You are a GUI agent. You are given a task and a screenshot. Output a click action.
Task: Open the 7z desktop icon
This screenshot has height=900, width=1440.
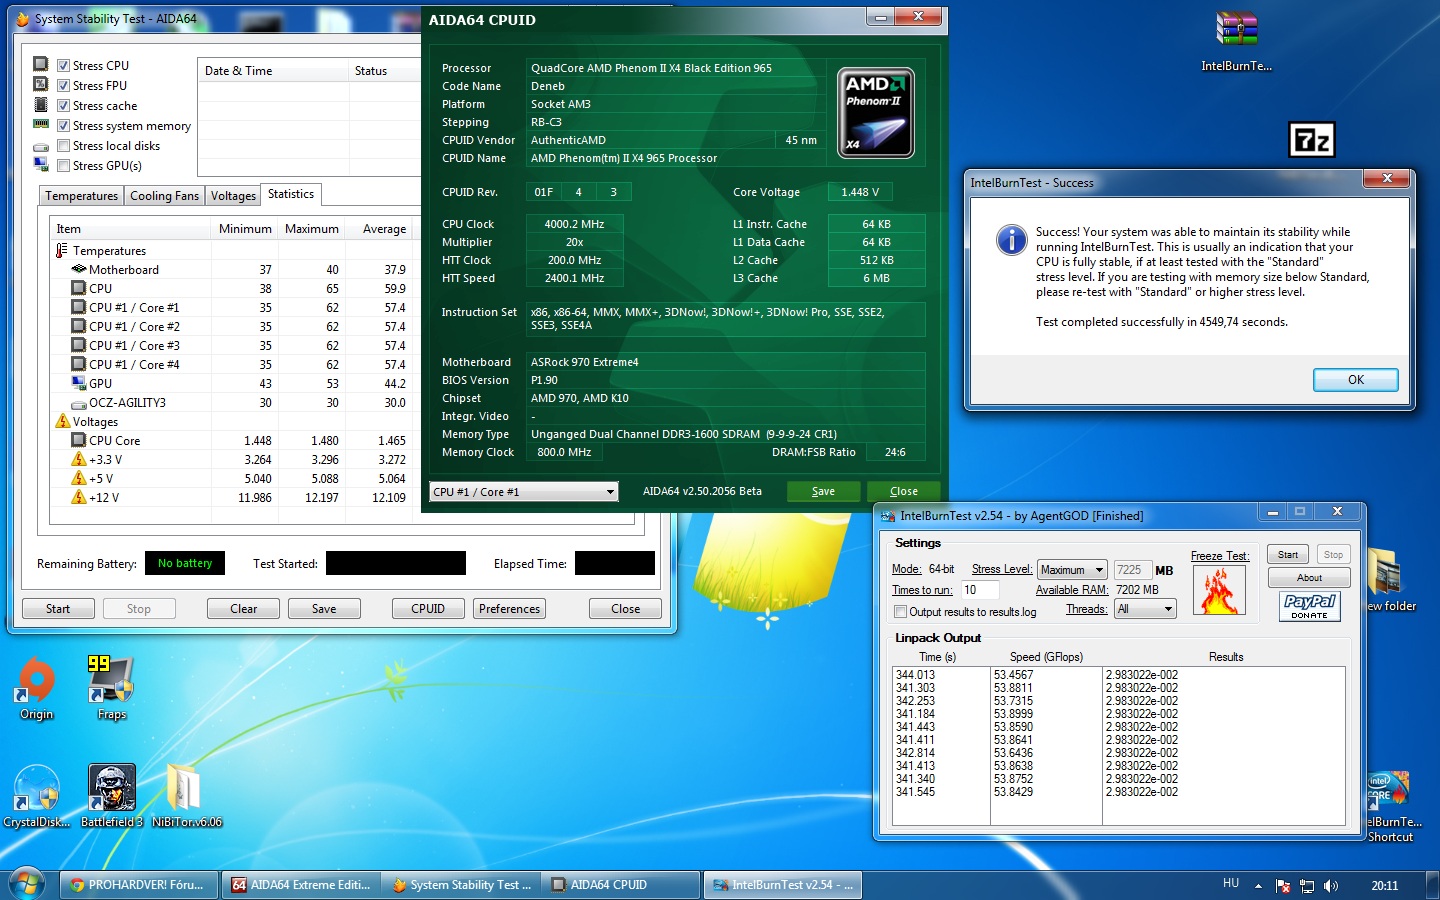pyautogui.click(x=1312, y=140)
